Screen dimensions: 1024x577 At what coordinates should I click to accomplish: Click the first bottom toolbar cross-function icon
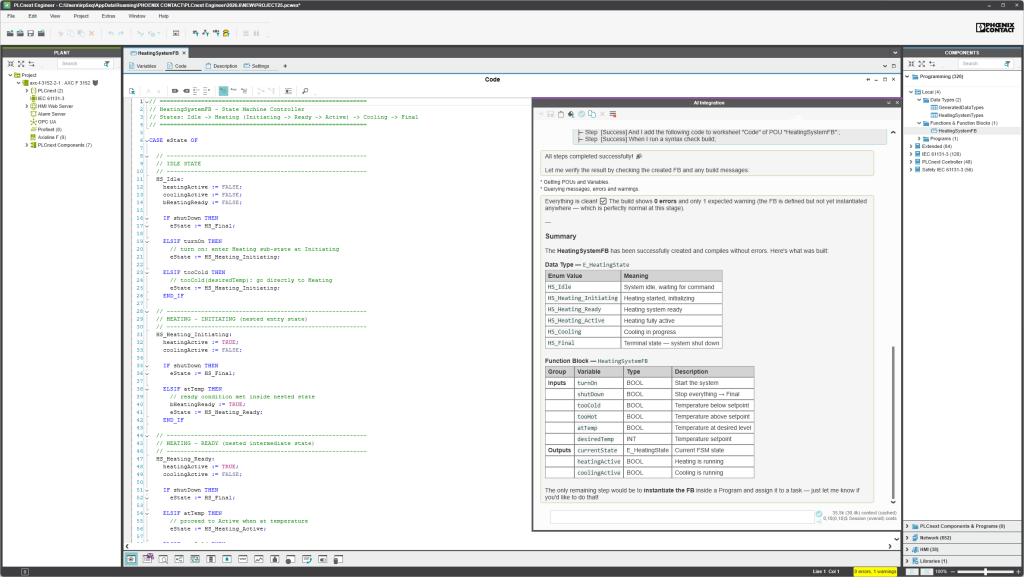(x=131, y=559)
